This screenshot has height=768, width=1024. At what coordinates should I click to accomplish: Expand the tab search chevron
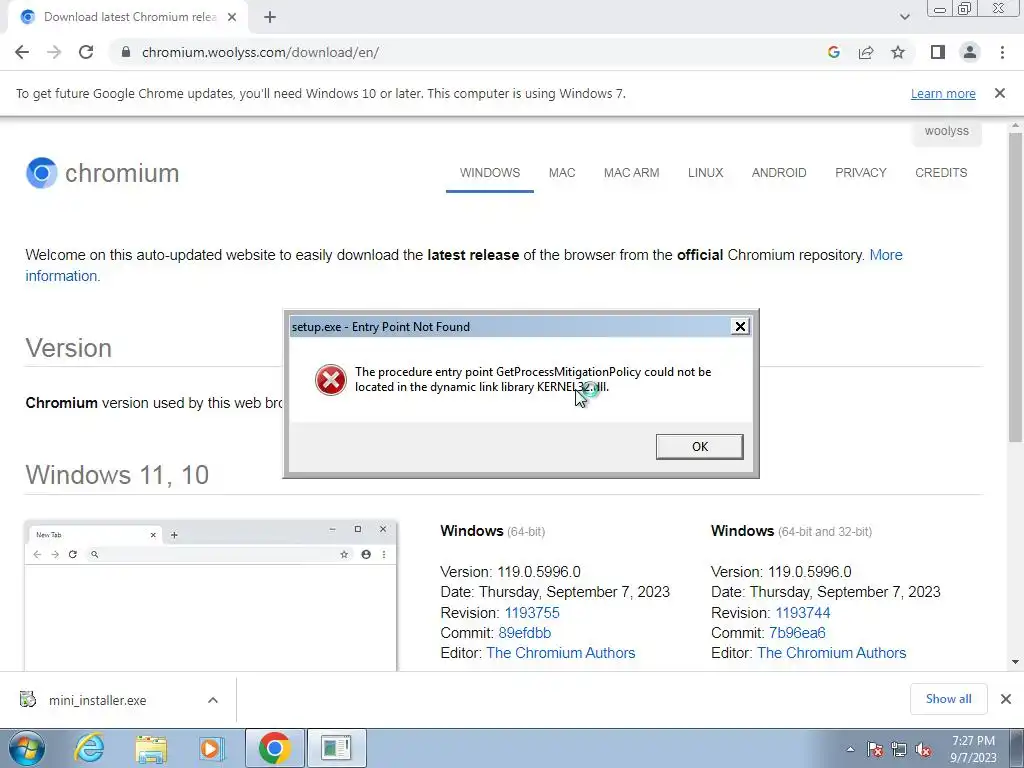pyautogui.click(x=904, y=18)
